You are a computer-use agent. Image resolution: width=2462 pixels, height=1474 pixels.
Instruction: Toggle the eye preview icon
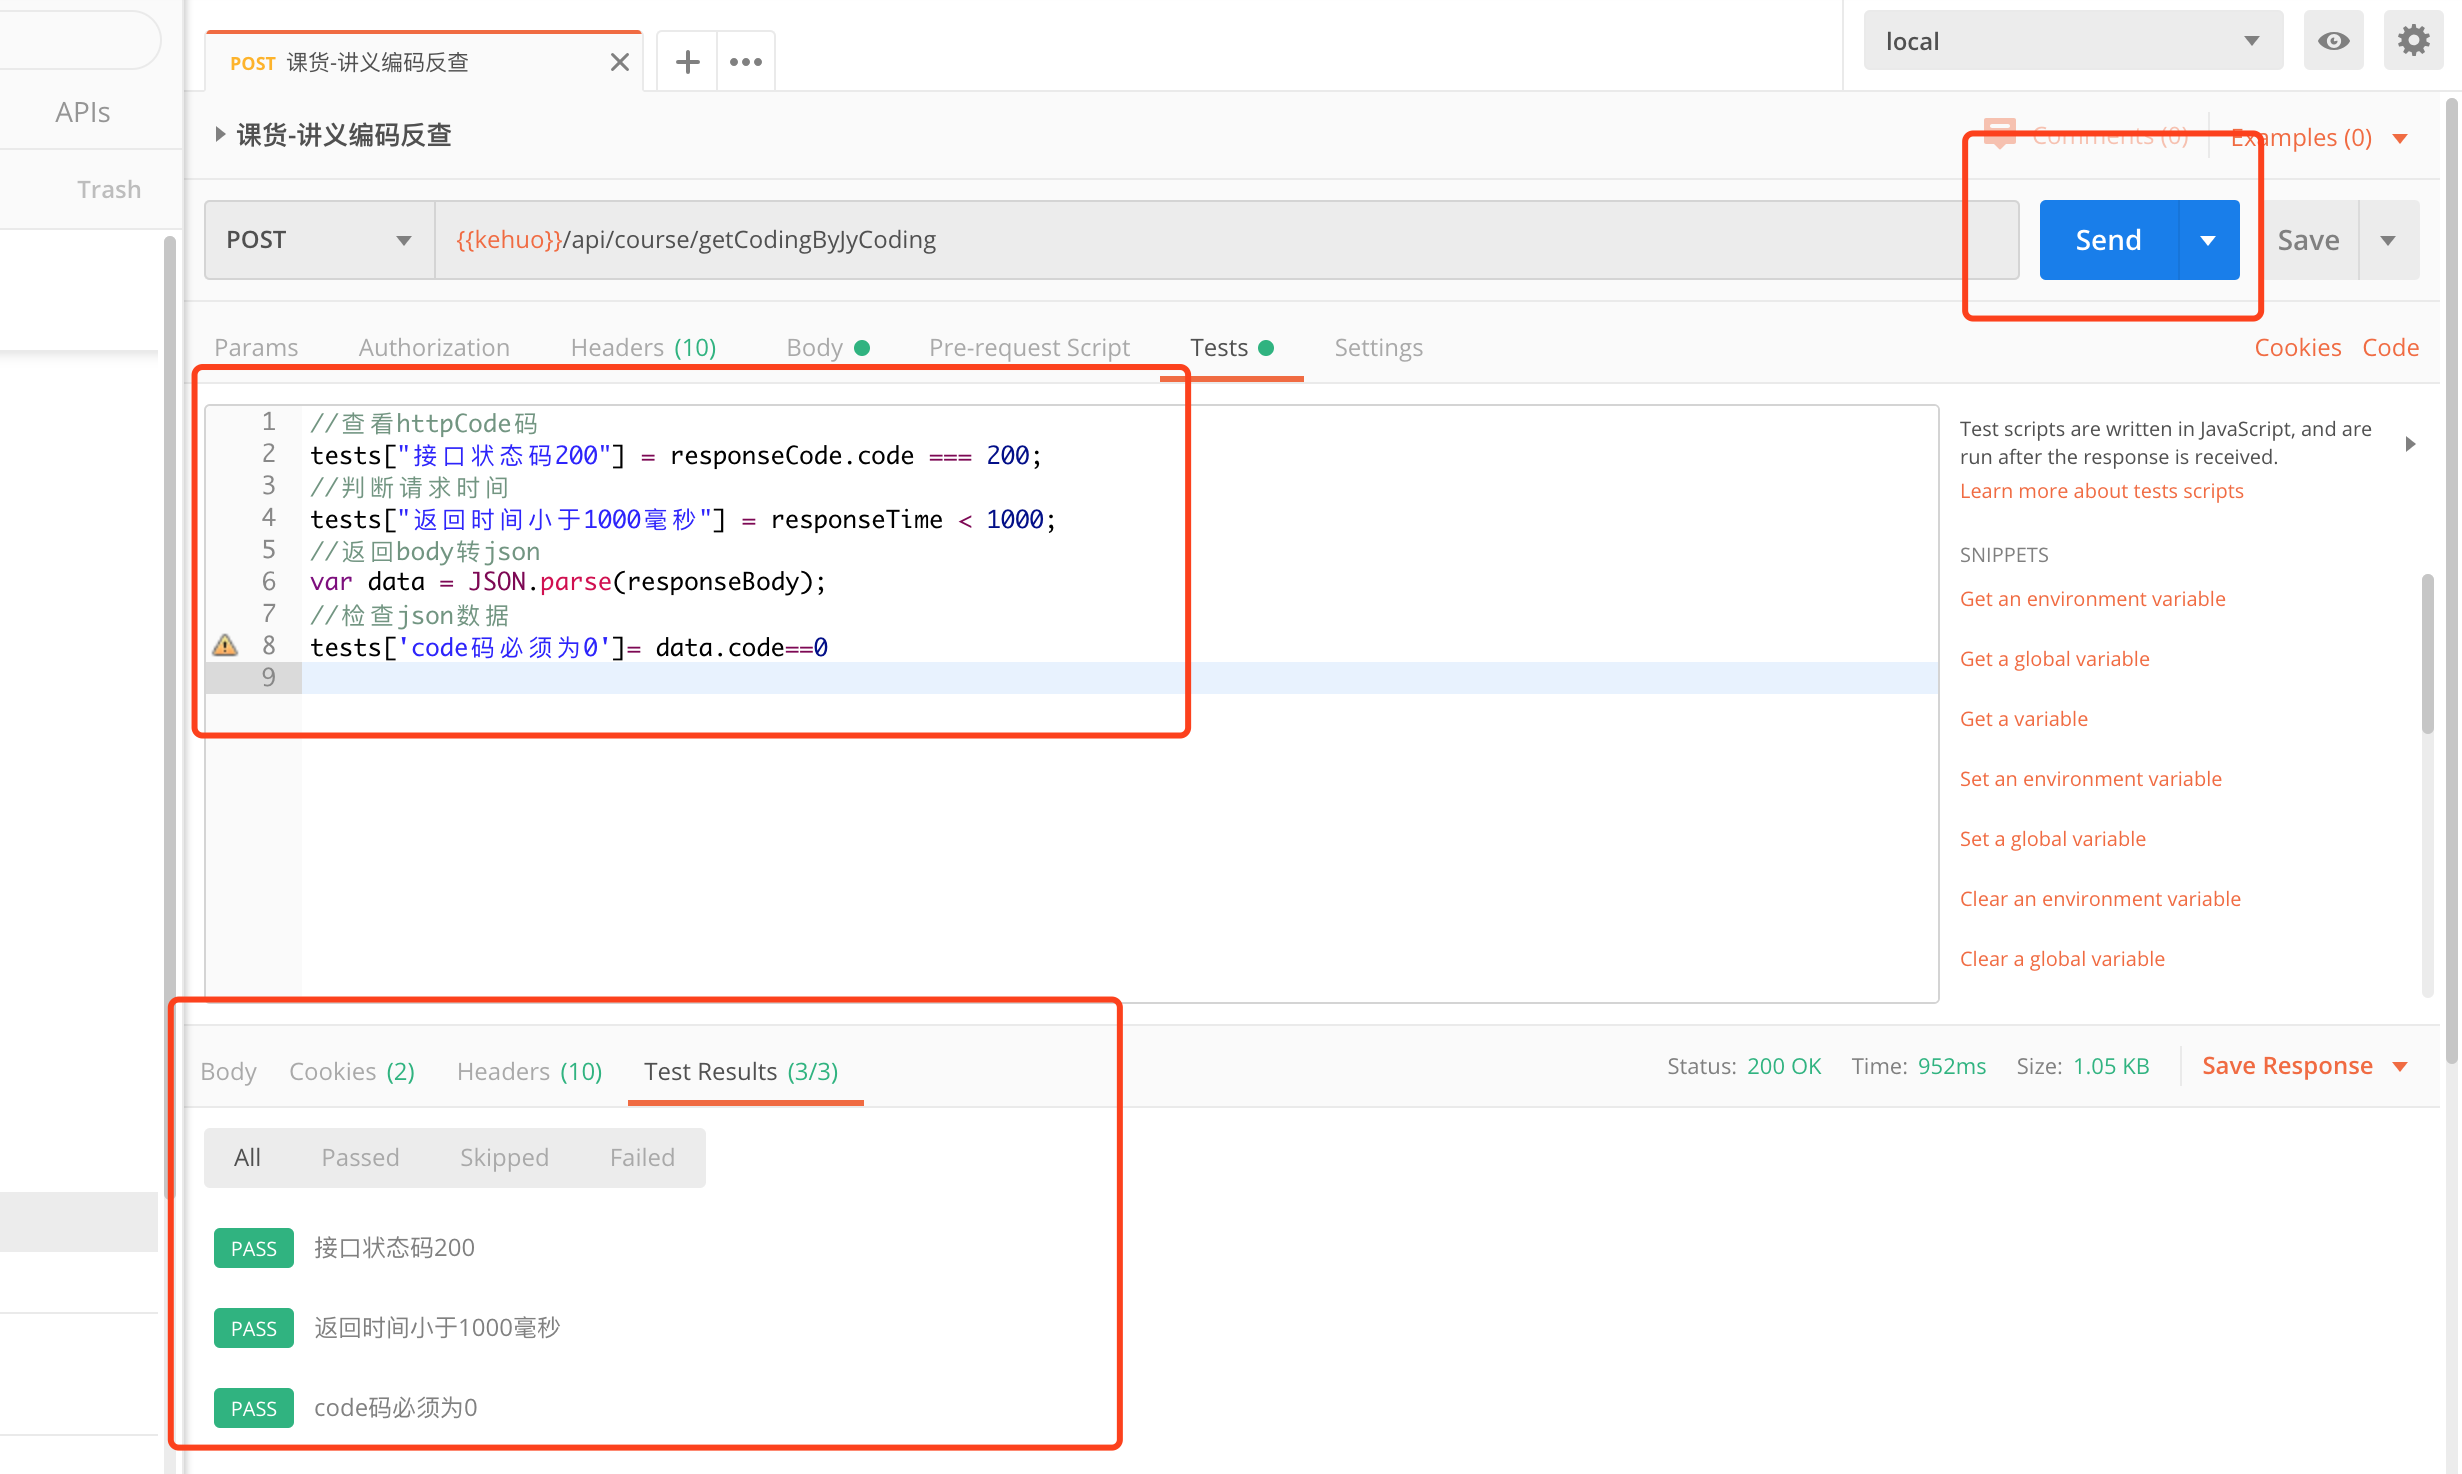(x=2334, y=39)
